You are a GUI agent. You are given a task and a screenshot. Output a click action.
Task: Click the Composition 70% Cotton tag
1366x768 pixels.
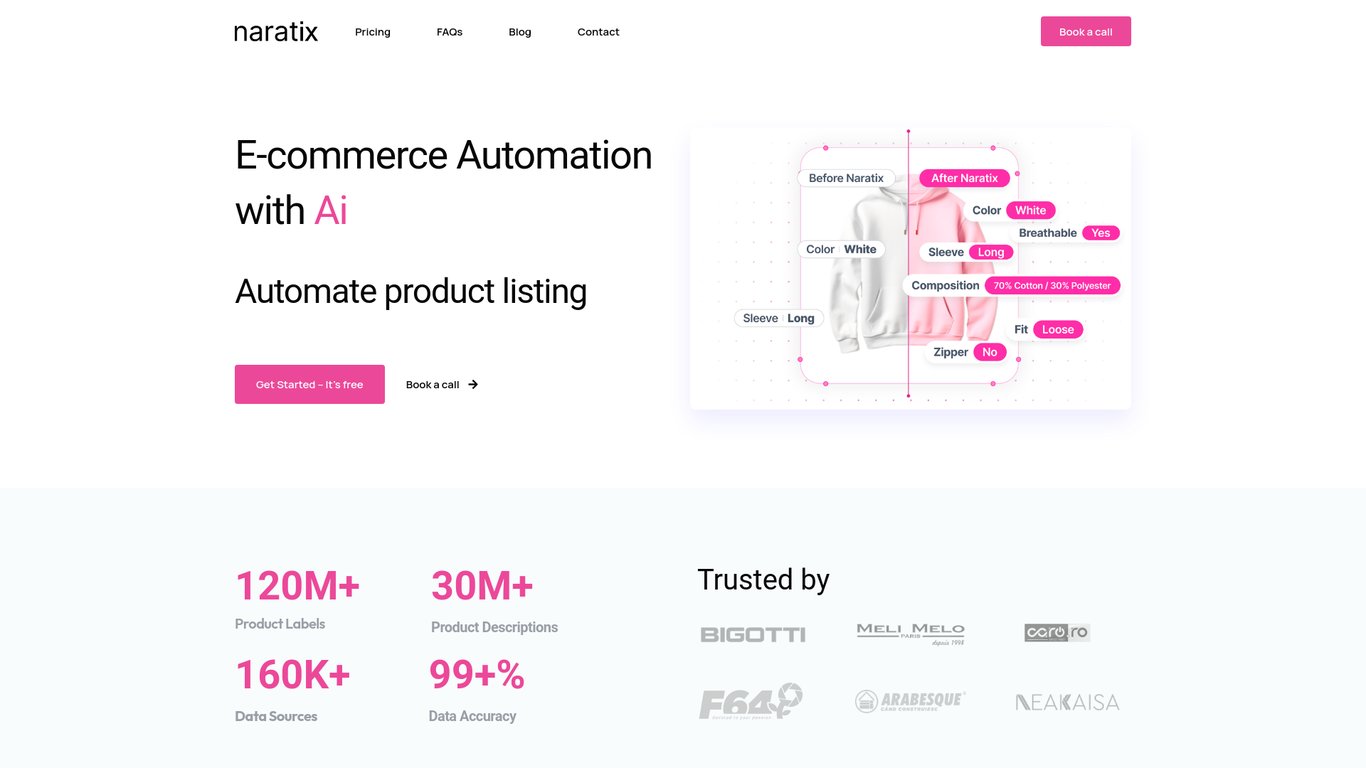tap(1012, 285)
